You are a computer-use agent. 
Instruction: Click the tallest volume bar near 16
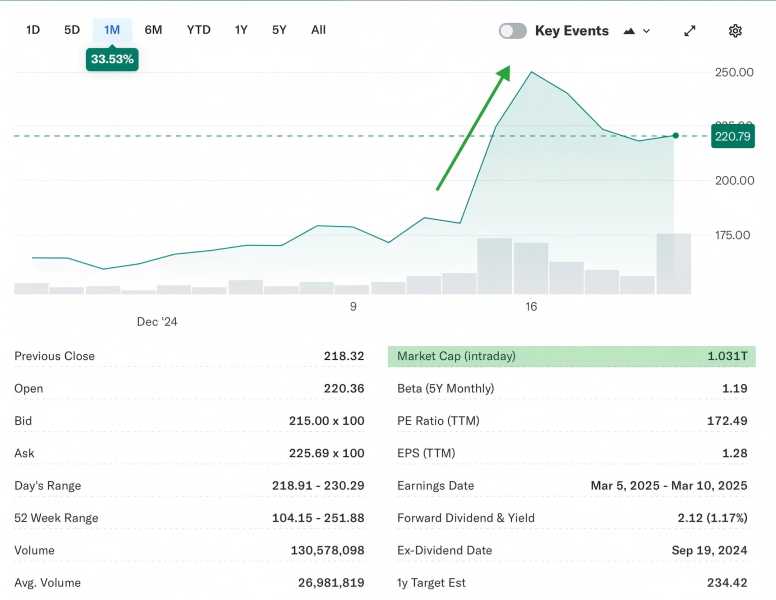[494, 266]
